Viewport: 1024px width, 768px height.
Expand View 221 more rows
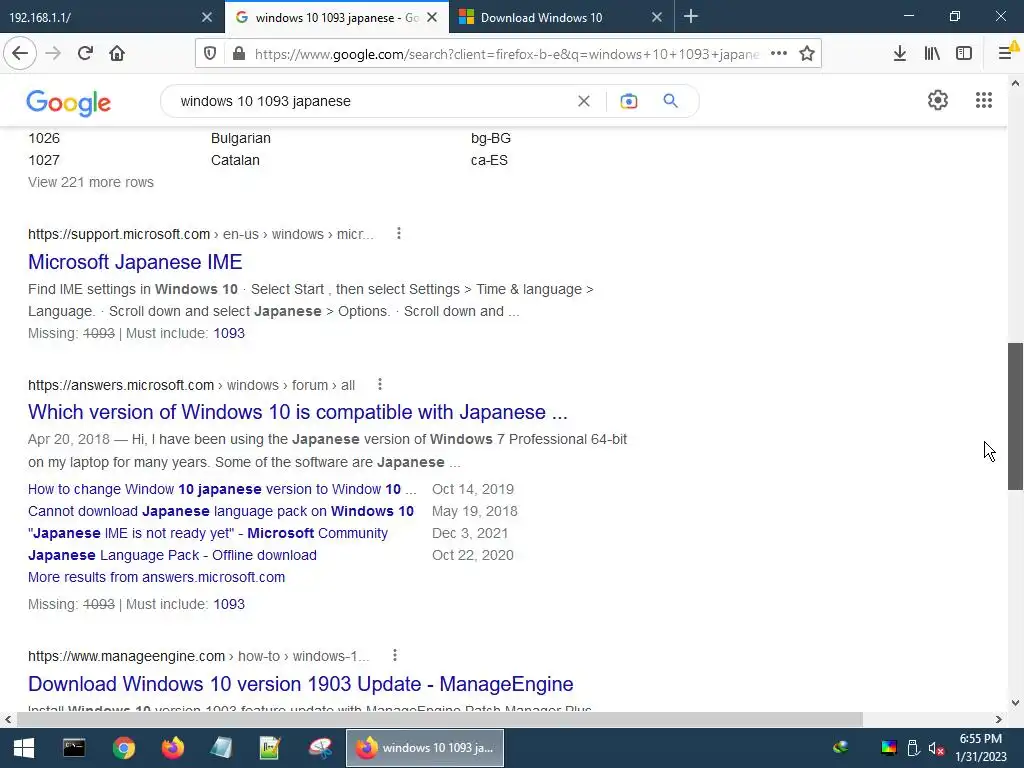(x=91, y=182)
